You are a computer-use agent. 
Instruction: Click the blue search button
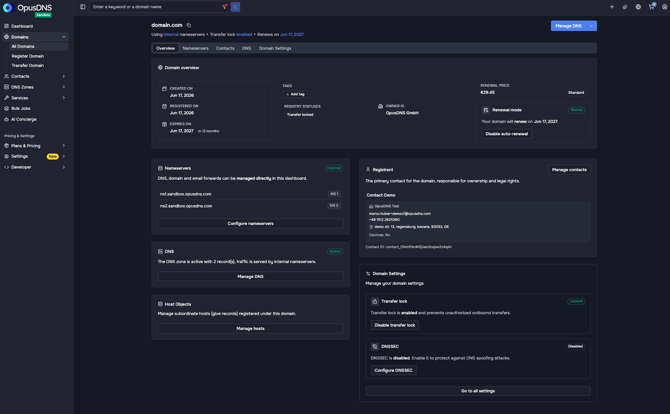[x=235, y=7]
